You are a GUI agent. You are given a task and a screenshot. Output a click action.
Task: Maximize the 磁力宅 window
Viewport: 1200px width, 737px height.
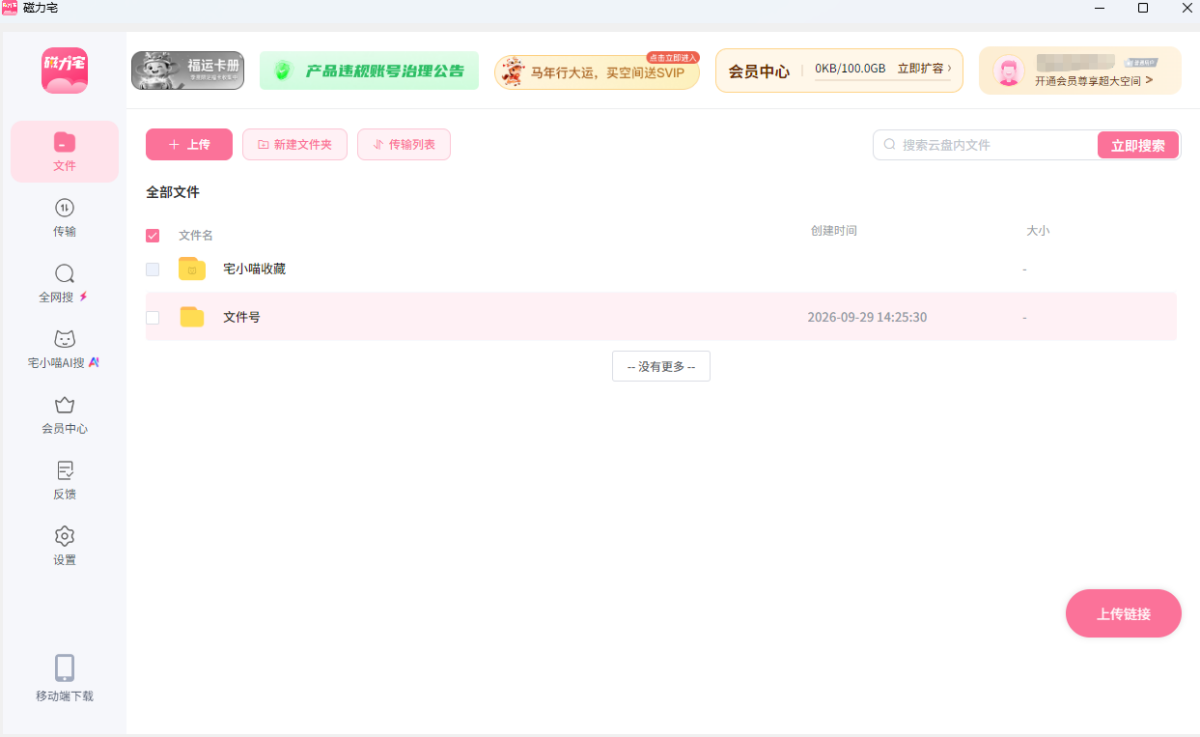pyautogui.click(x=1143, y=8)
